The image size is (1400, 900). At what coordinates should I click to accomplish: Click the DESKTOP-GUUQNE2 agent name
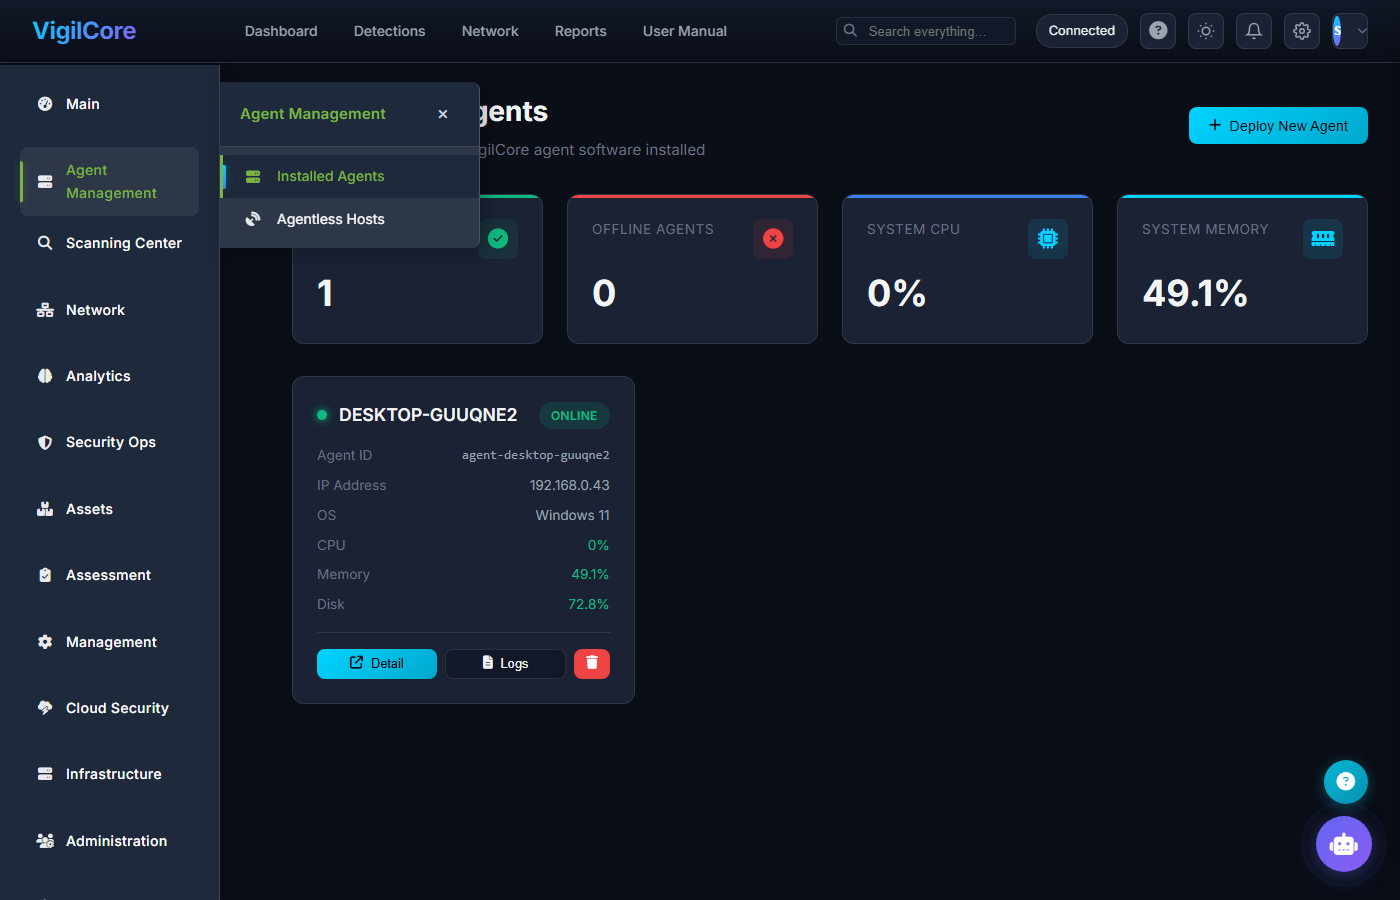pyautogui.click(x=428, y=415)
